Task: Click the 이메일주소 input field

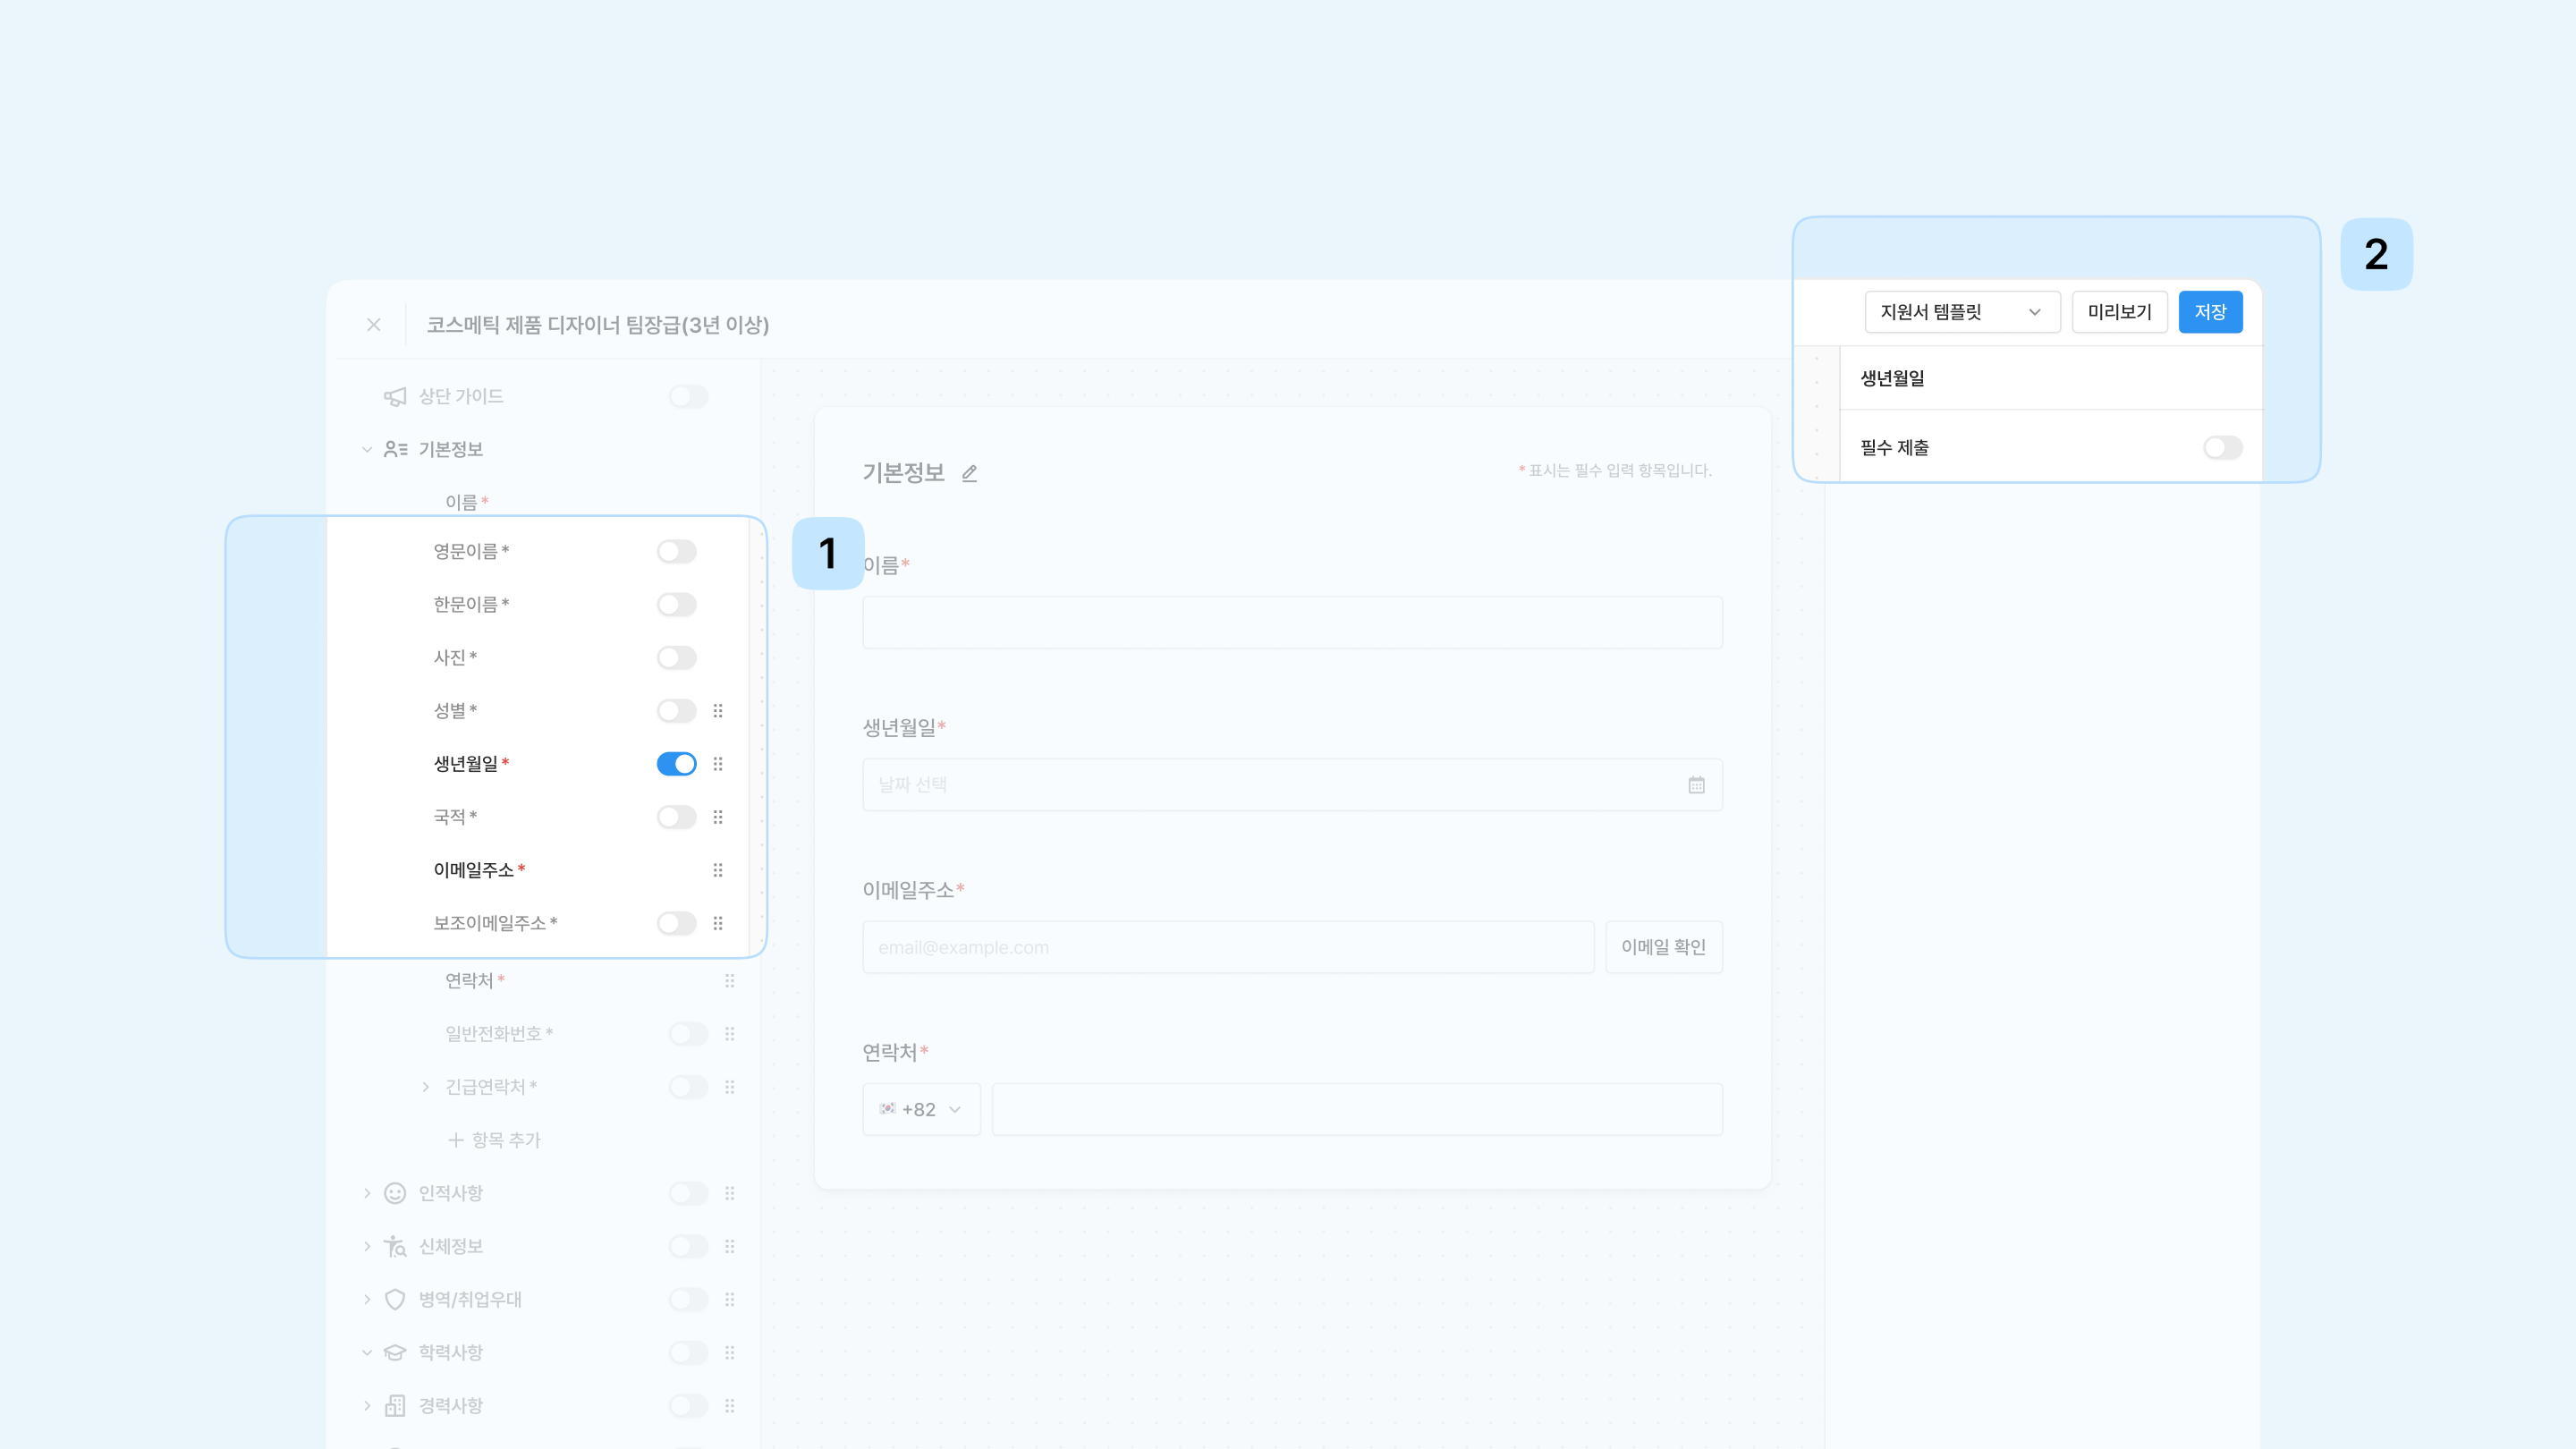Action: click(x=1228, y=947)
